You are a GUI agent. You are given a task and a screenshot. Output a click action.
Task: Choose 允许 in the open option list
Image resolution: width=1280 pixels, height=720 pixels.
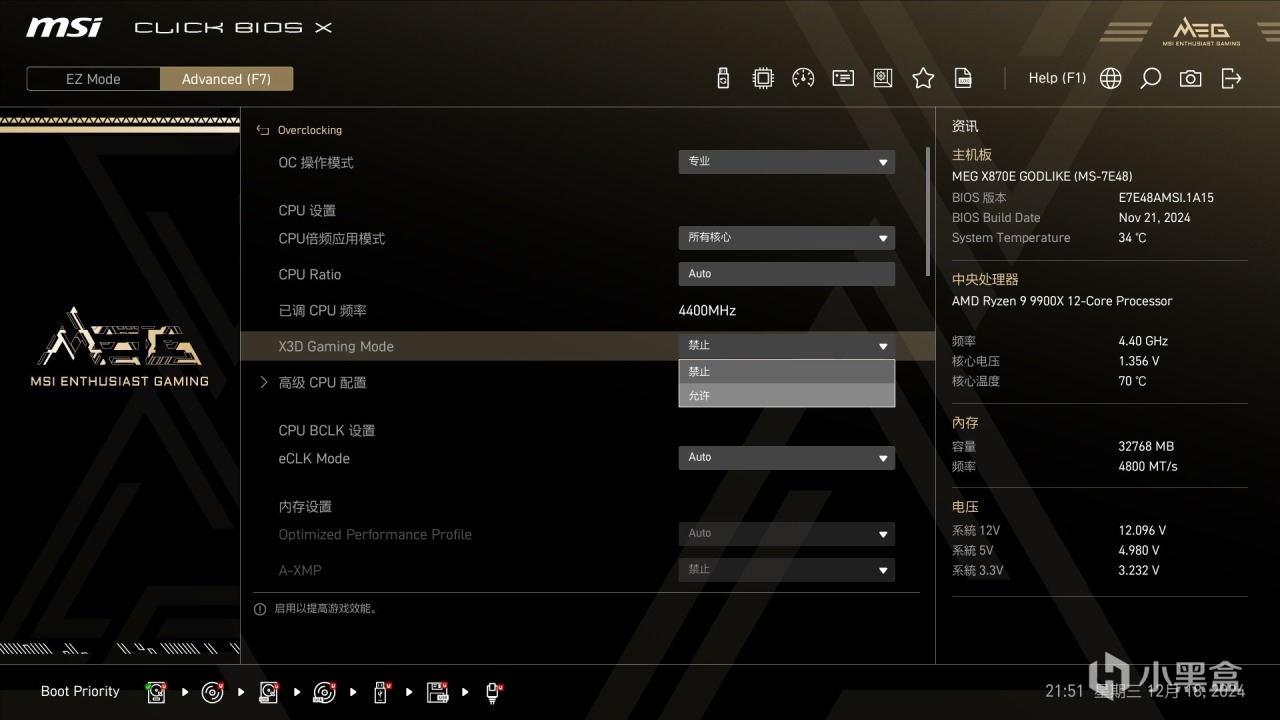[786, 396]
